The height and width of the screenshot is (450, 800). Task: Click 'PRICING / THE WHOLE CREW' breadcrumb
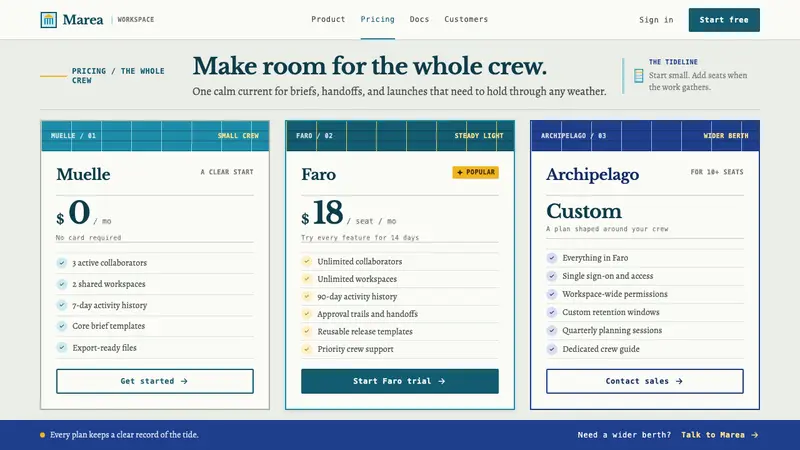[118, 76]
